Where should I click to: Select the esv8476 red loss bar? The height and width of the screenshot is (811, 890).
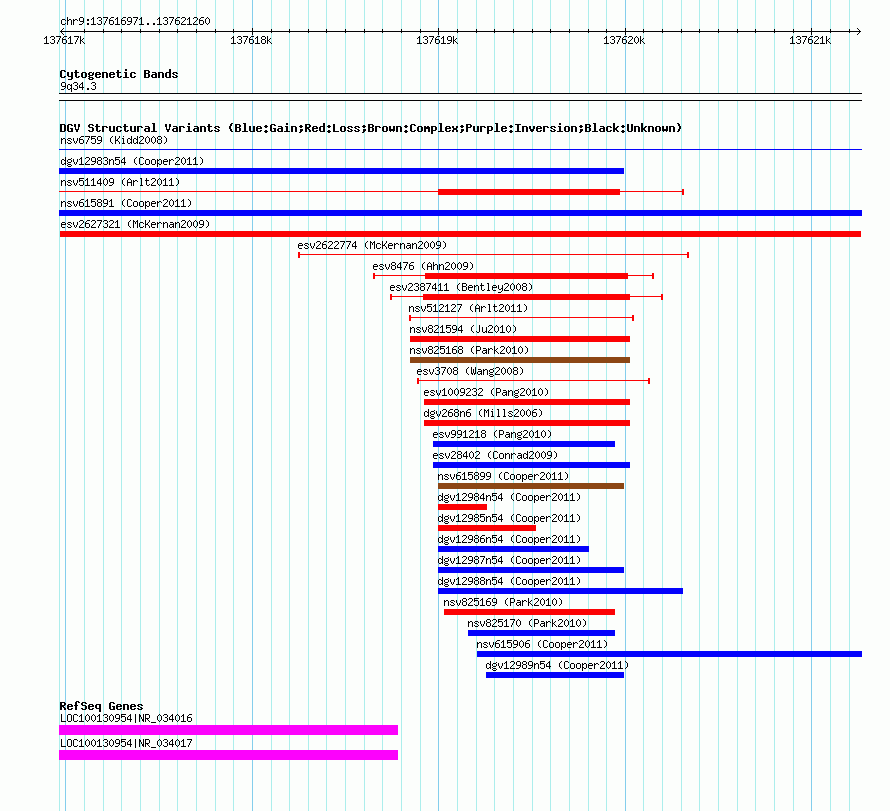tap(526, 276)
